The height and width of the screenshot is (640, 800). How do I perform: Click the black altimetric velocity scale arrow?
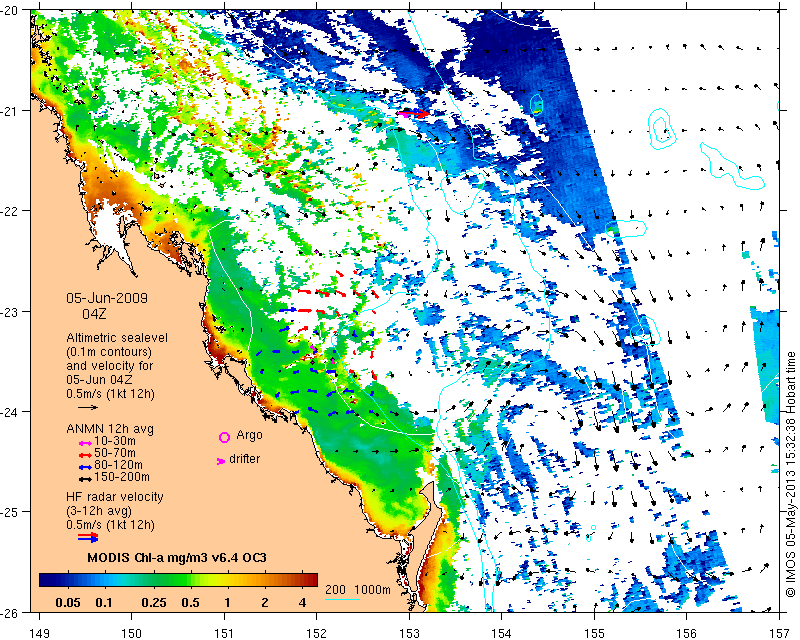pos(88,408)
